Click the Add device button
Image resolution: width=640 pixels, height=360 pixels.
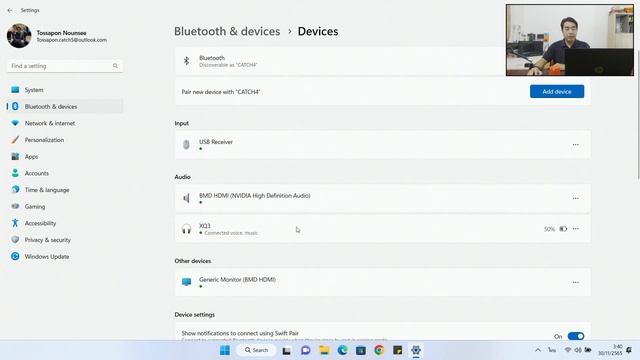557,91
